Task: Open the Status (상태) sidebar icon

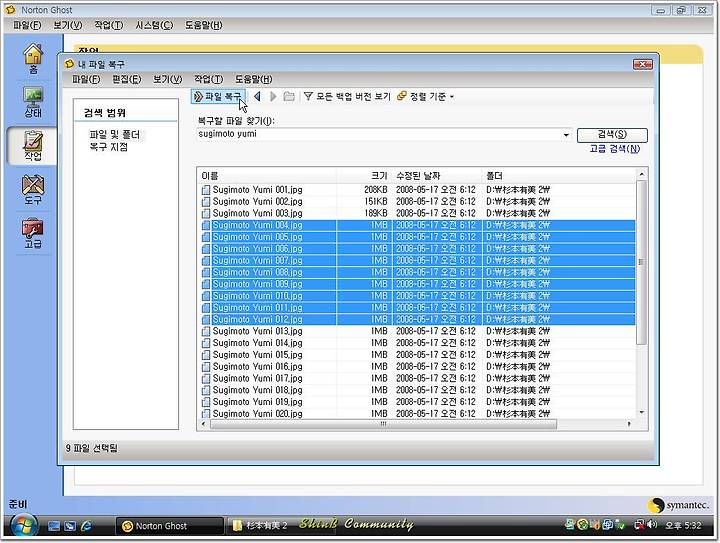Action: [x=33, y=102]
